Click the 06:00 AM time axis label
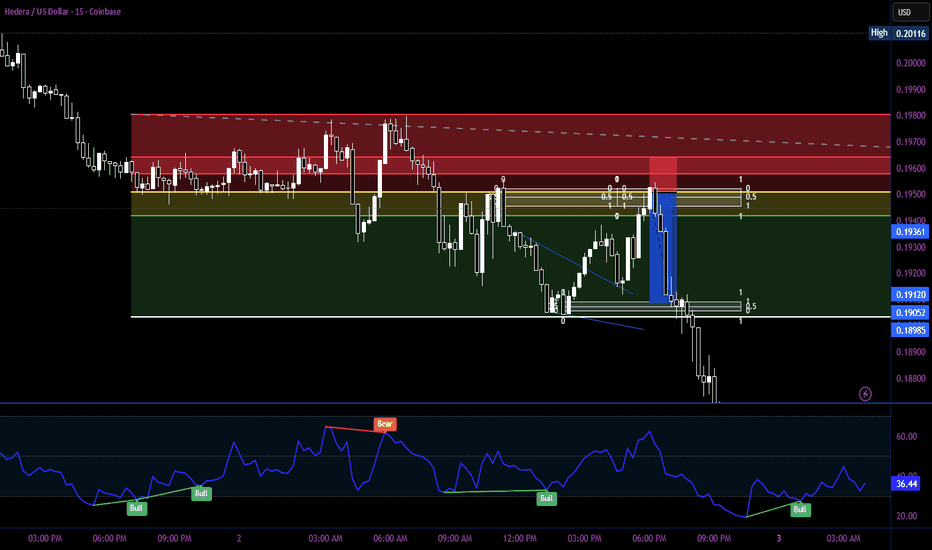Image resolution: width=932 pixels, height=550 pixels. point(391,539)
